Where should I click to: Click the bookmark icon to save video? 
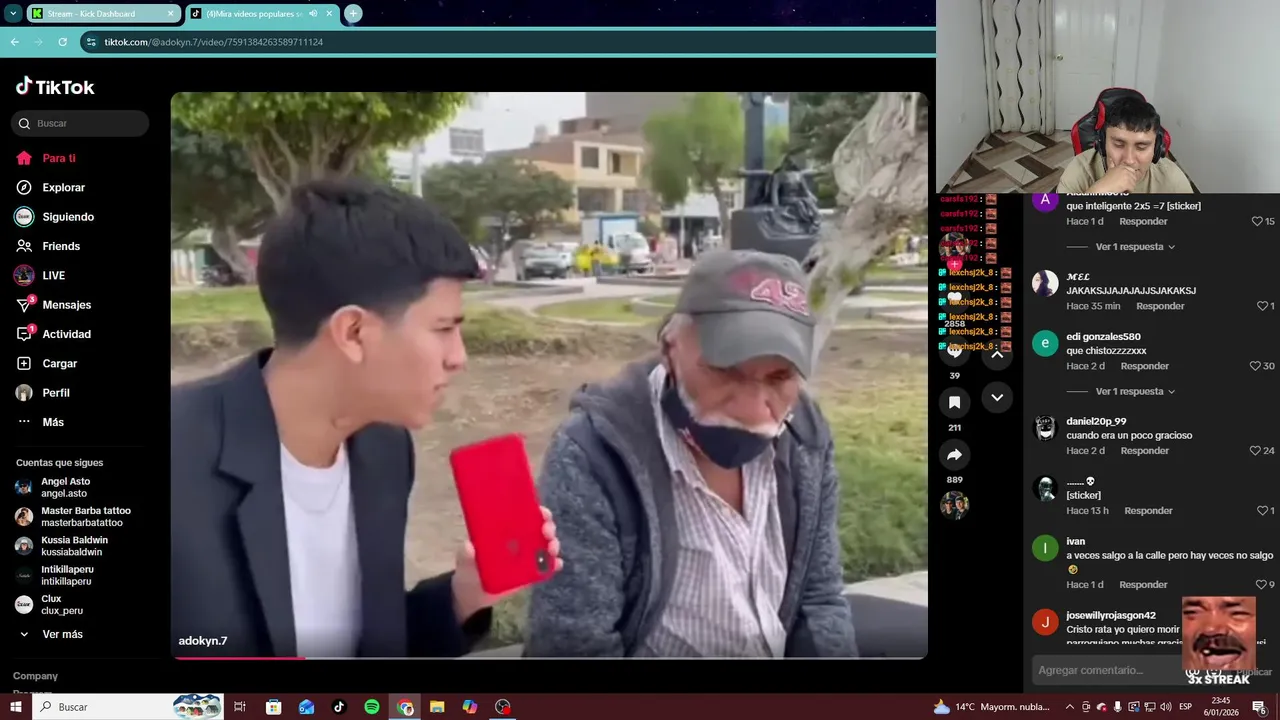pyautogui.click(x=954, y=402)
